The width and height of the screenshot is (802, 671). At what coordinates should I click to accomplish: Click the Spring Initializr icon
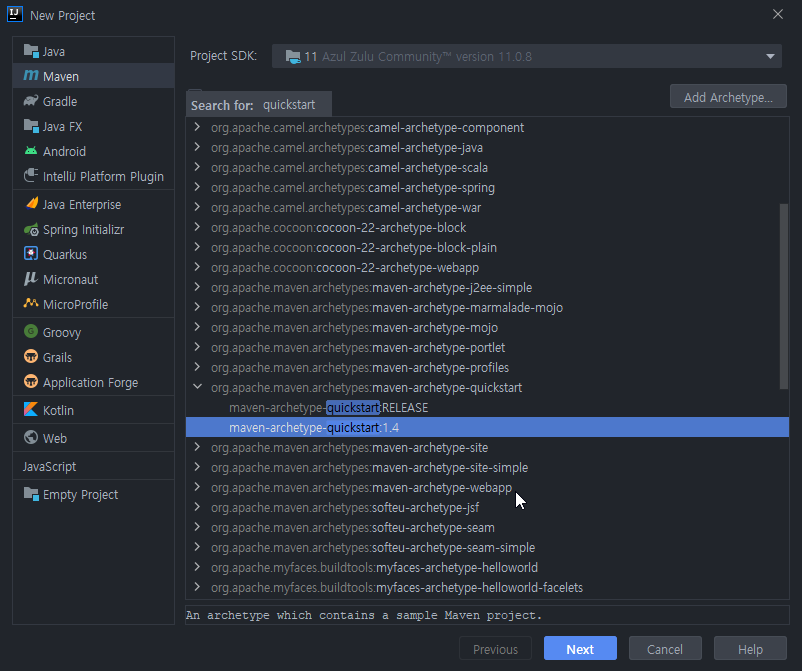pos(31,229)
